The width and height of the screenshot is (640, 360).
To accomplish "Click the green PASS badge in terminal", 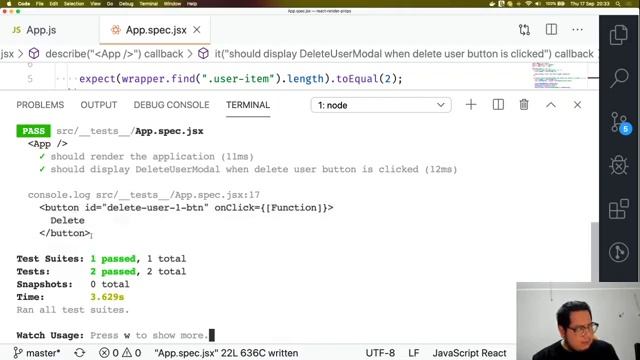I will point(33,131).
